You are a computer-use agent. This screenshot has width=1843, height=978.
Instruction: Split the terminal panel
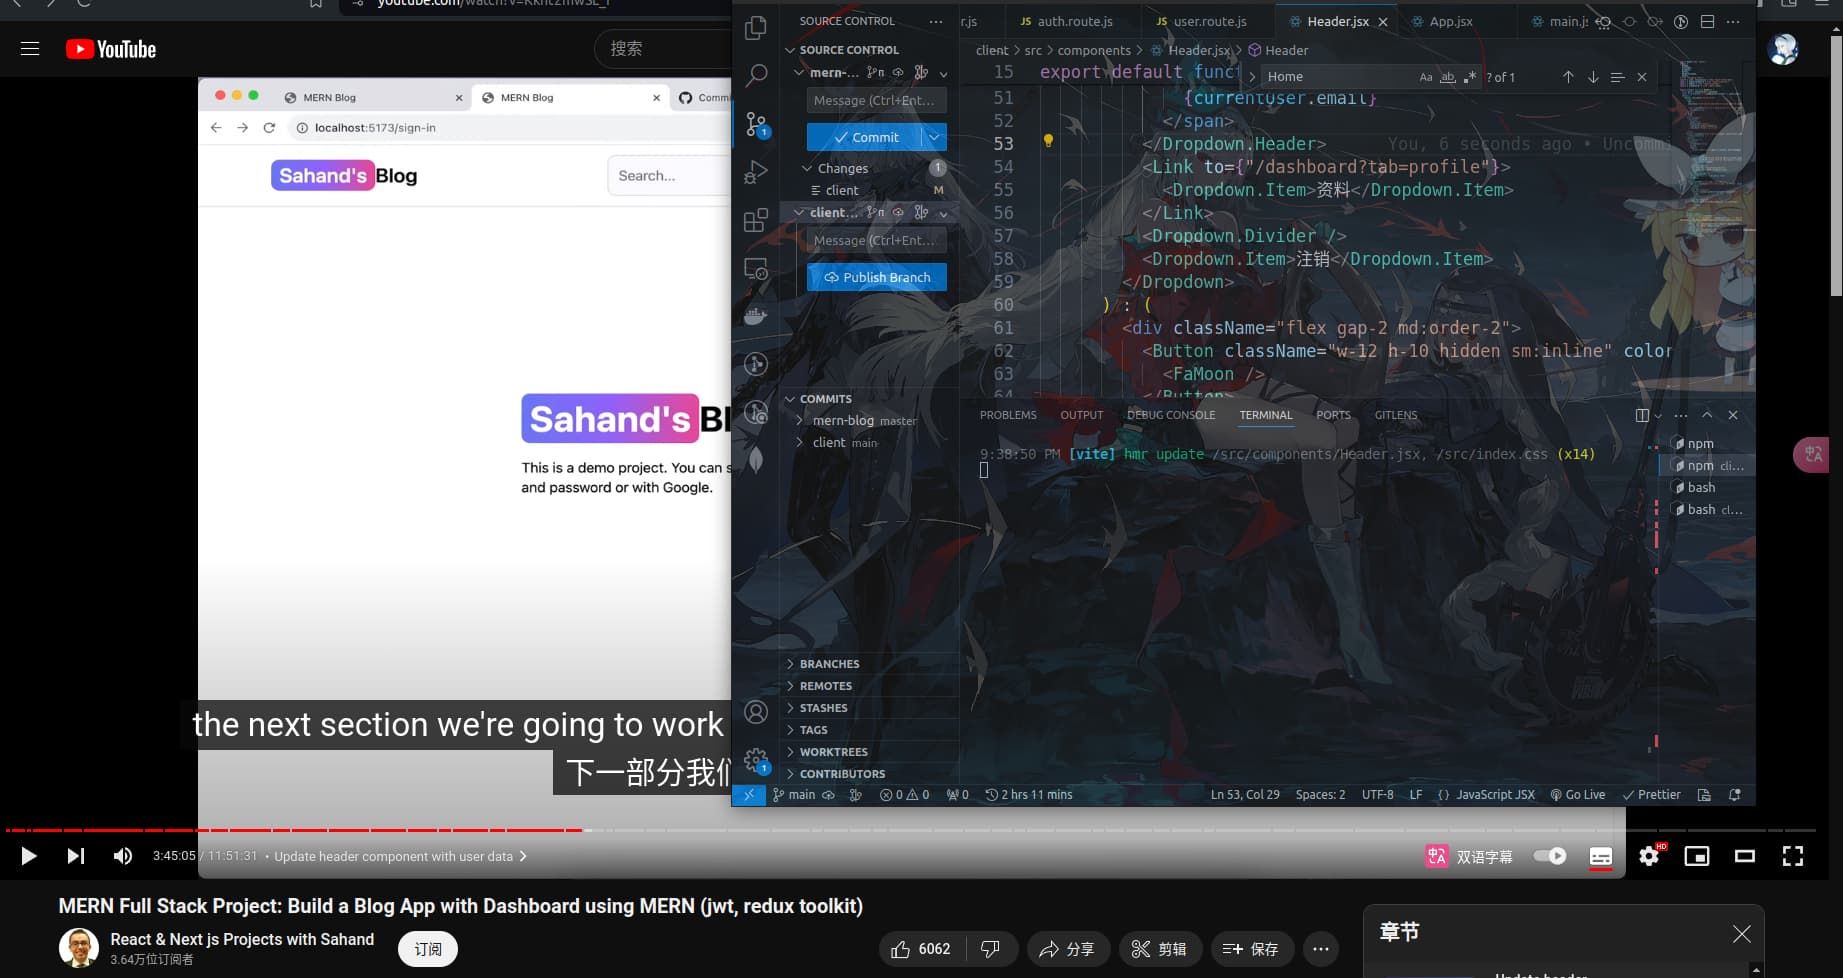click(1642, 415)
